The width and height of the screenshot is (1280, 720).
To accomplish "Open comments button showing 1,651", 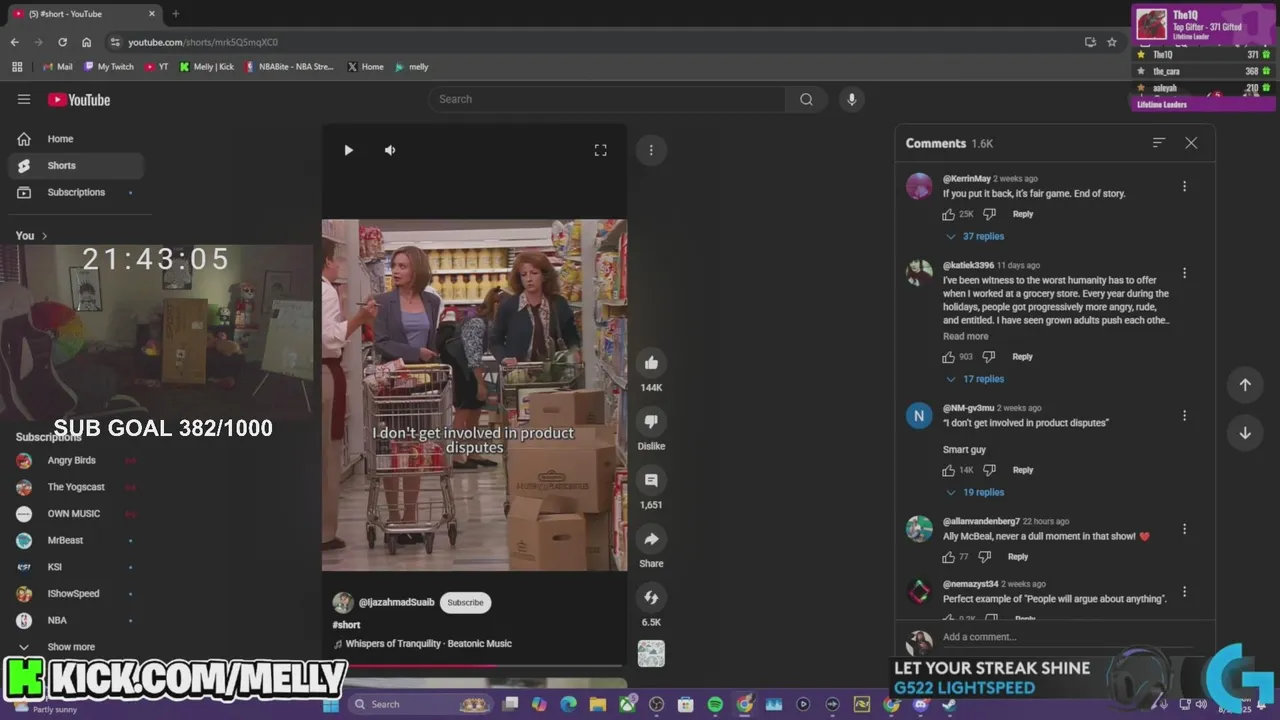I will click(x=651, y=480).
